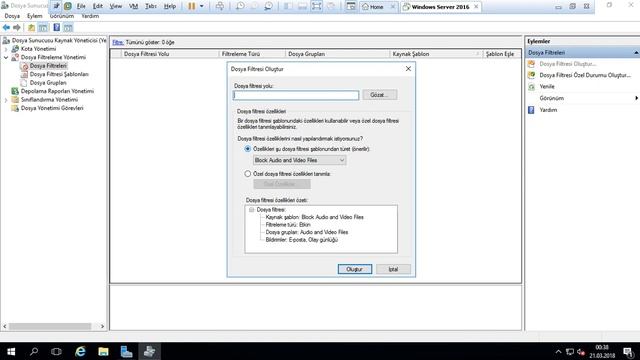
Task: Click the manage snapshots icon
Action: (x=269, y=6)
